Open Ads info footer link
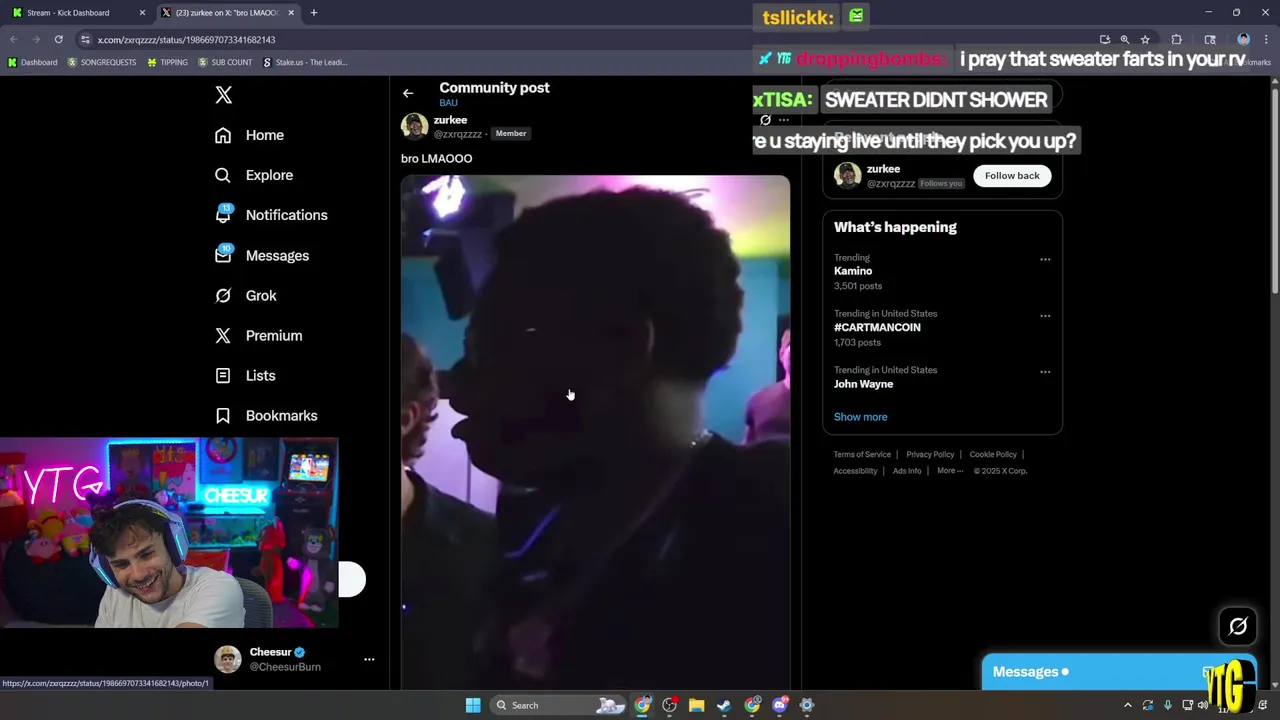 coord(907,471)
